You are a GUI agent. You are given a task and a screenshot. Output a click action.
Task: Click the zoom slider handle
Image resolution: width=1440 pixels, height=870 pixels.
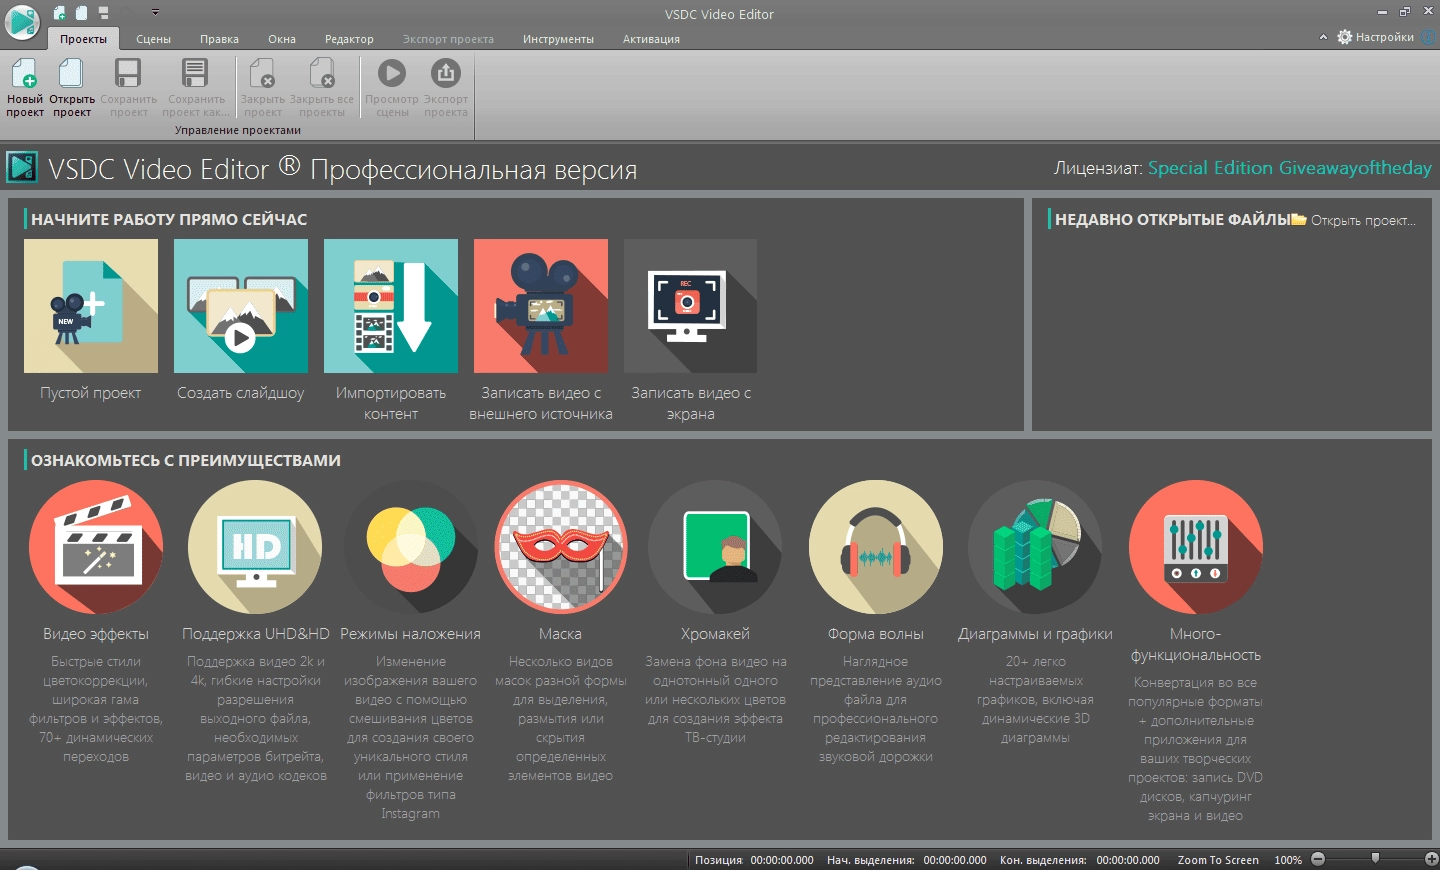(x=1375, y=859)
